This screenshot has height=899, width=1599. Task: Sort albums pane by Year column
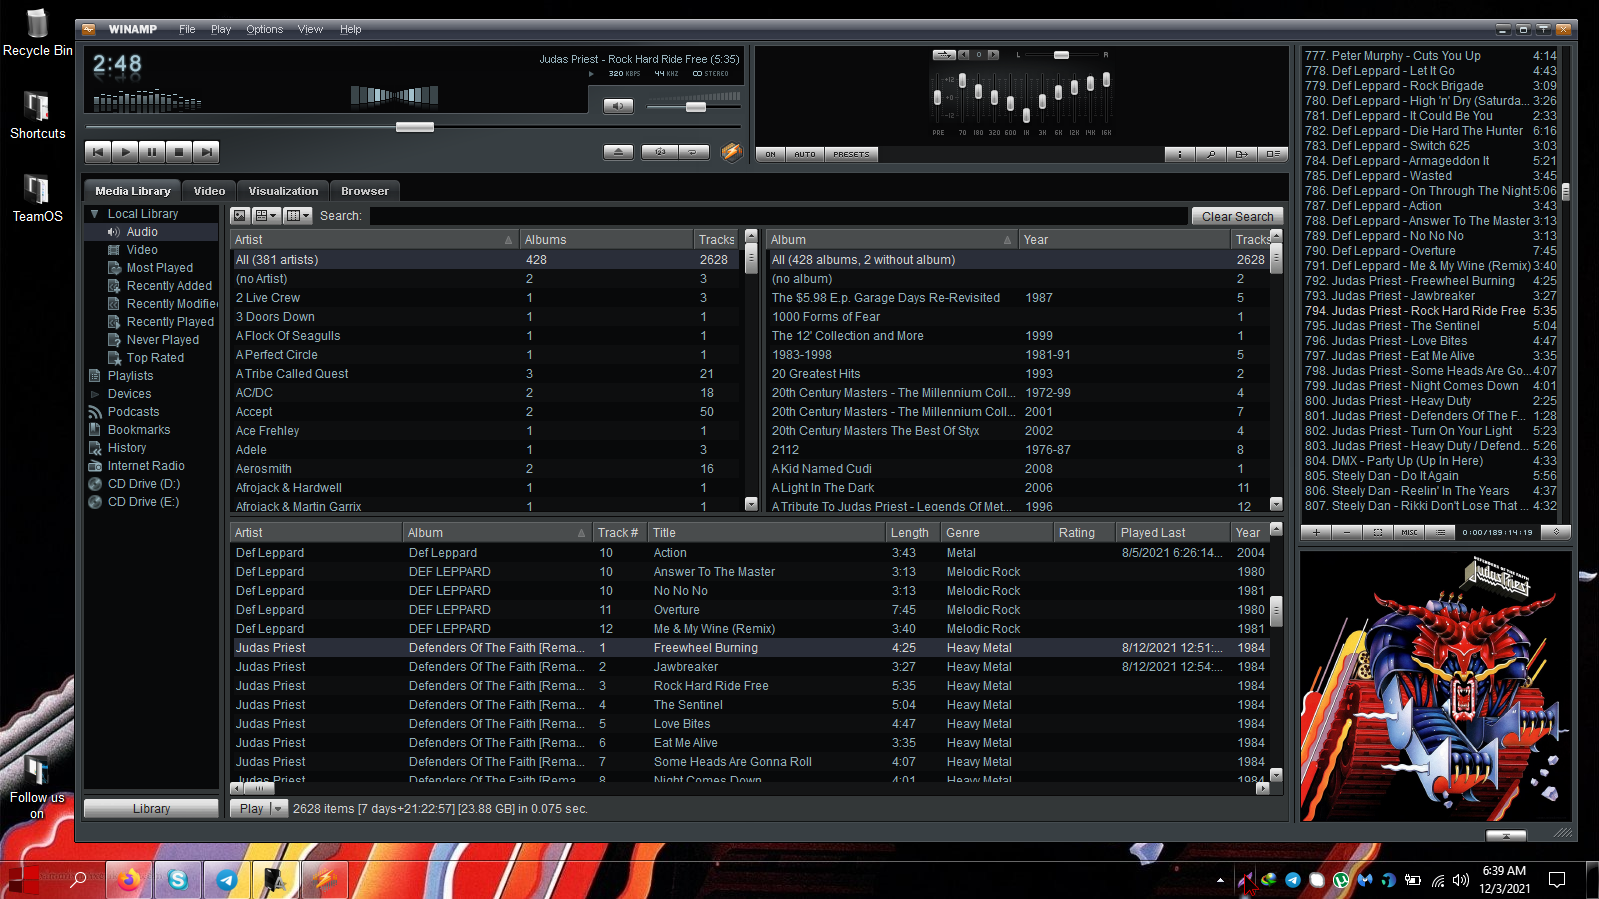pyautogui.click(x=1124, y=240)
